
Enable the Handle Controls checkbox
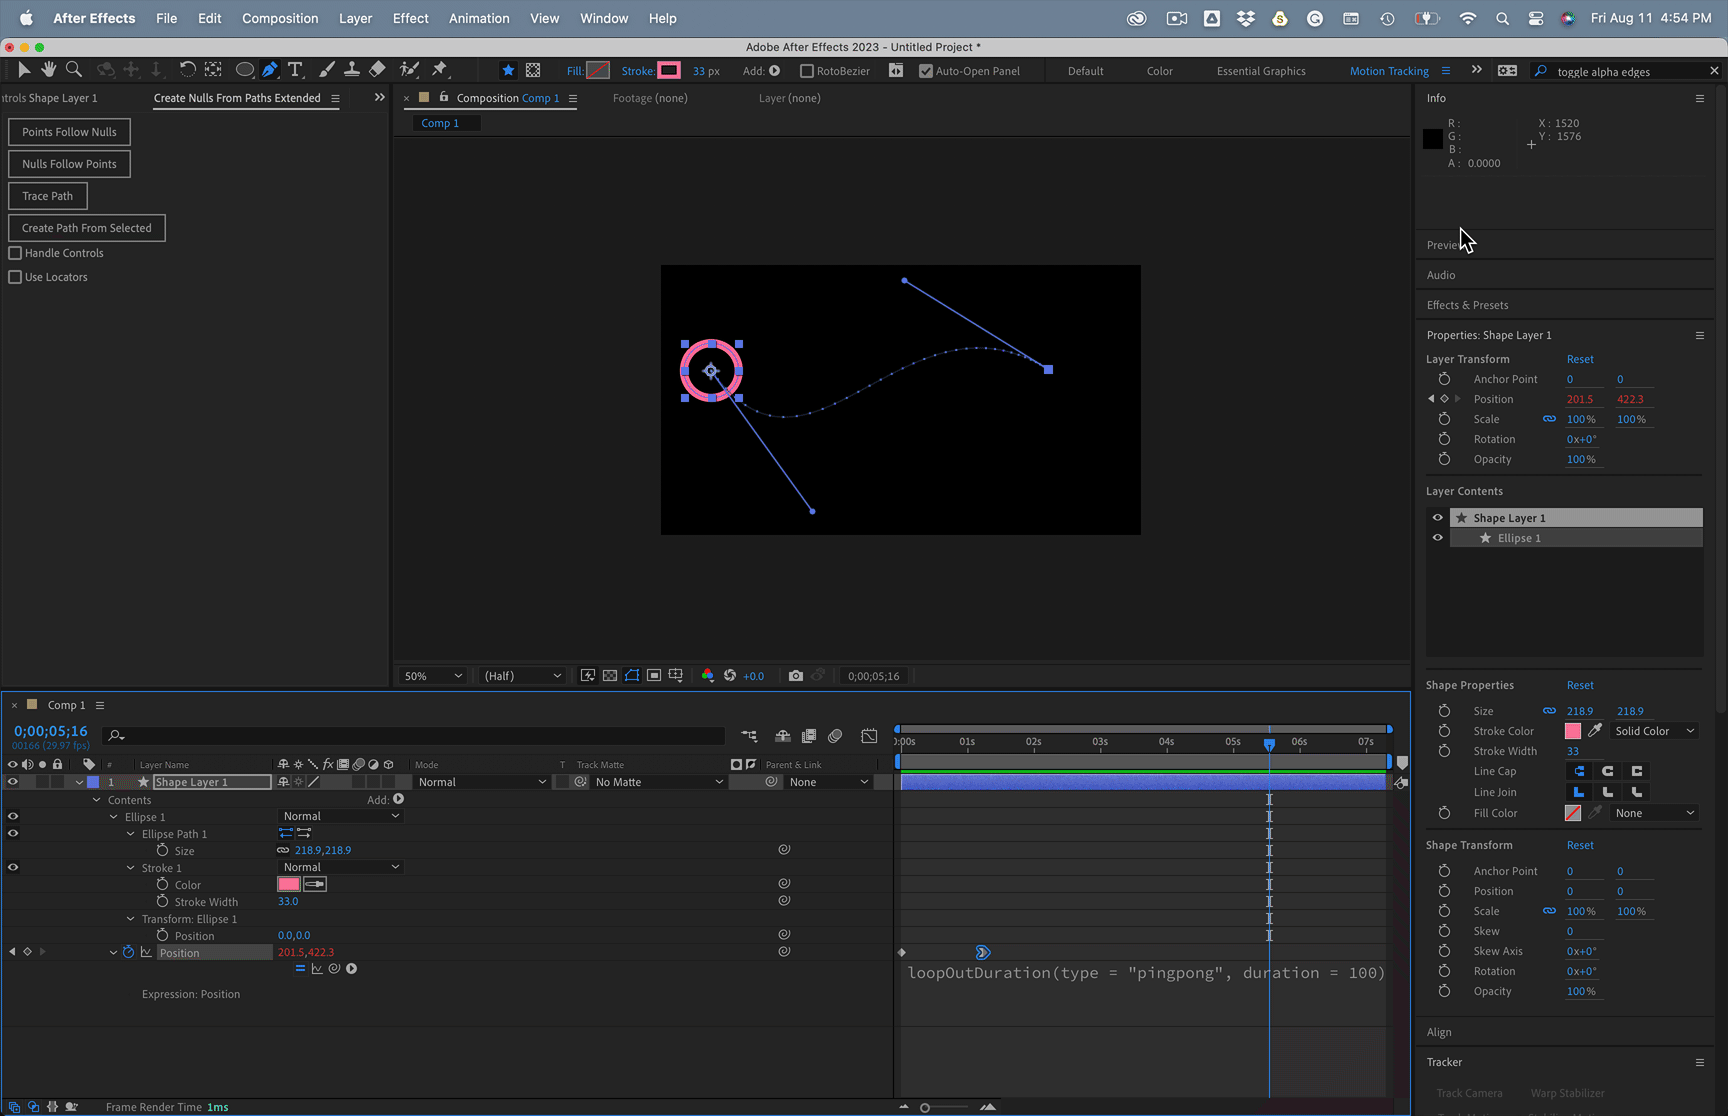pos(15,253)
